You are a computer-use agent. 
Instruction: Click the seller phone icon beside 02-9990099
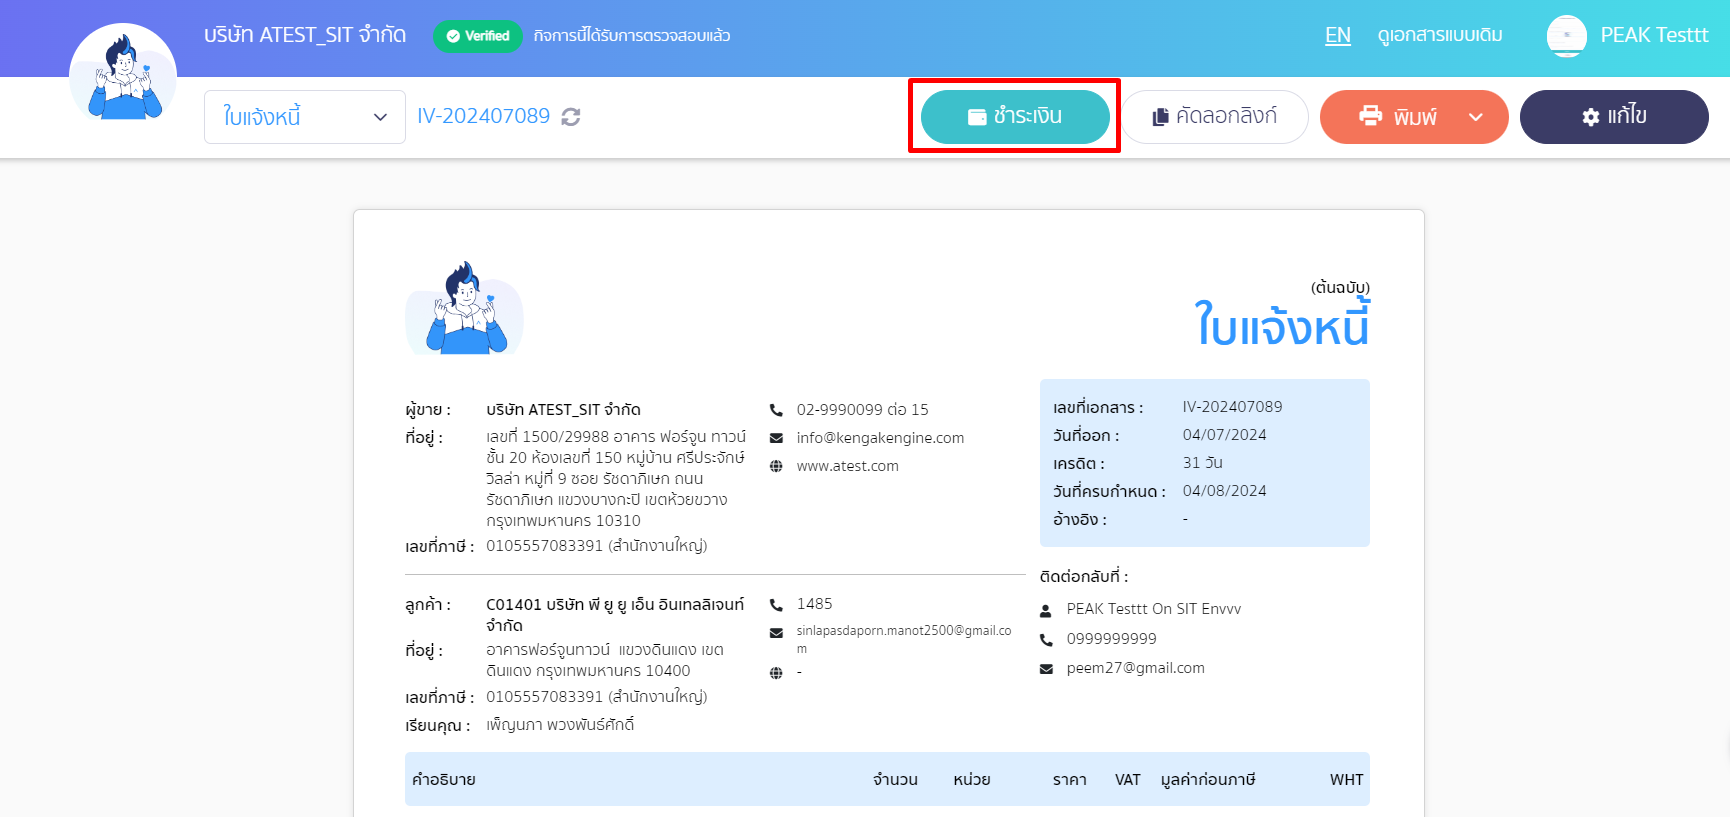tap(776, 410)
